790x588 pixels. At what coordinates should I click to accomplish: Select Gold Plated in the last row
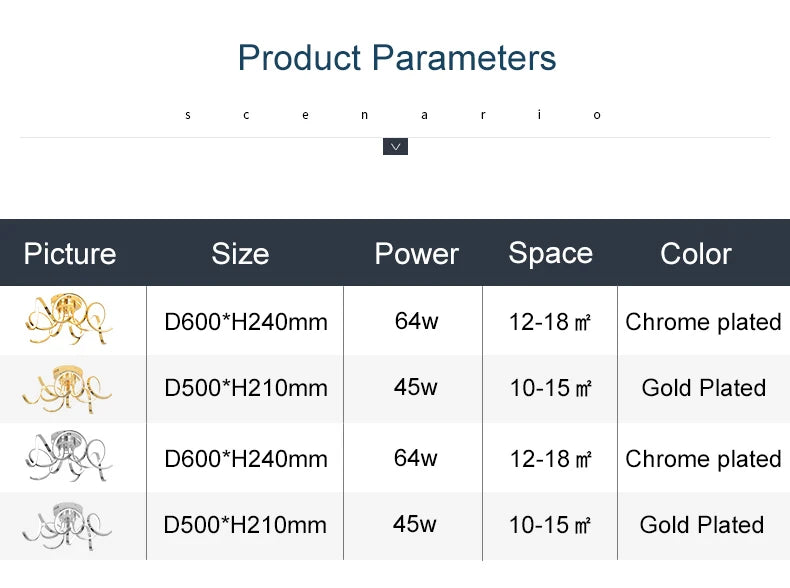[702, 525]
